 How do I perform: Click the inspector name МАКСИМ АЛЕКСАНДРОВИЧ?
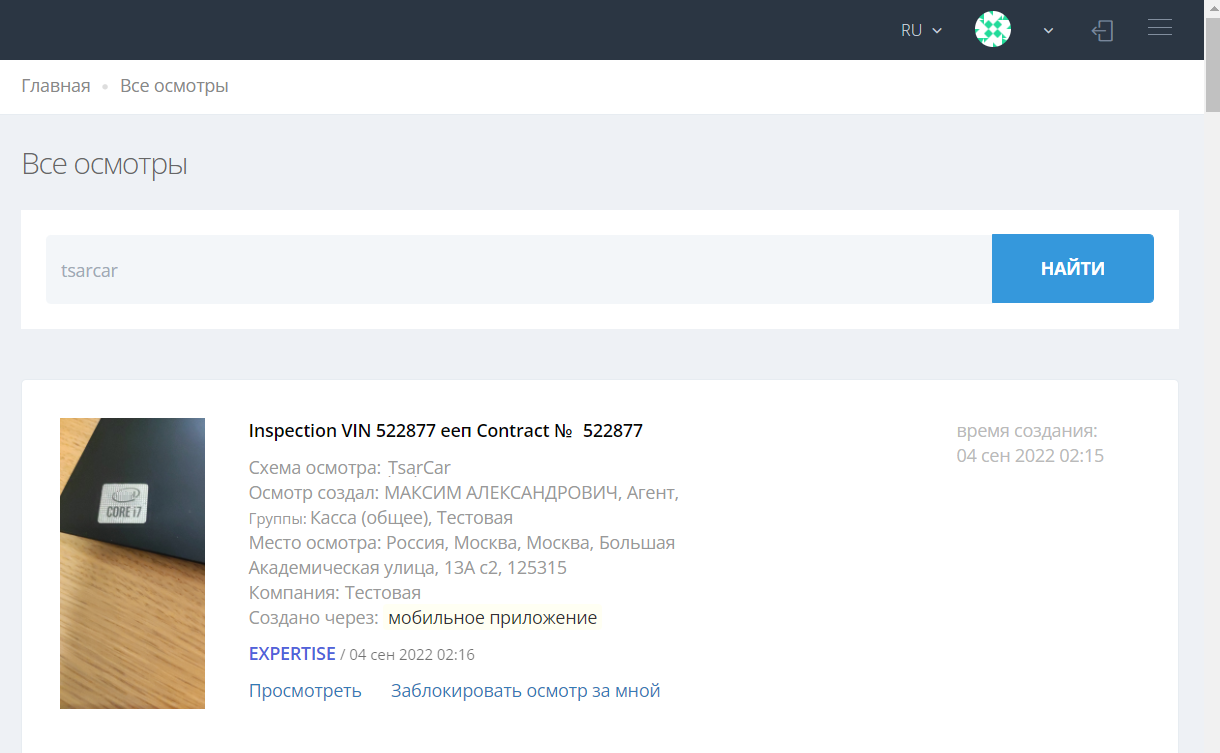pyautogui.click(x=502, y=492)
